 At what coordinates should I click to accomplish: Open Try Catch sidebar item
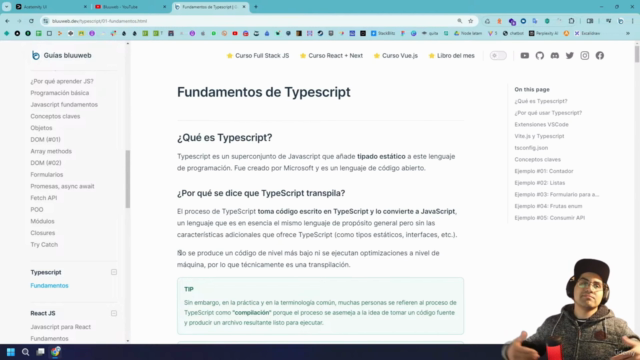pyautogui.click(x=44, y=244)
